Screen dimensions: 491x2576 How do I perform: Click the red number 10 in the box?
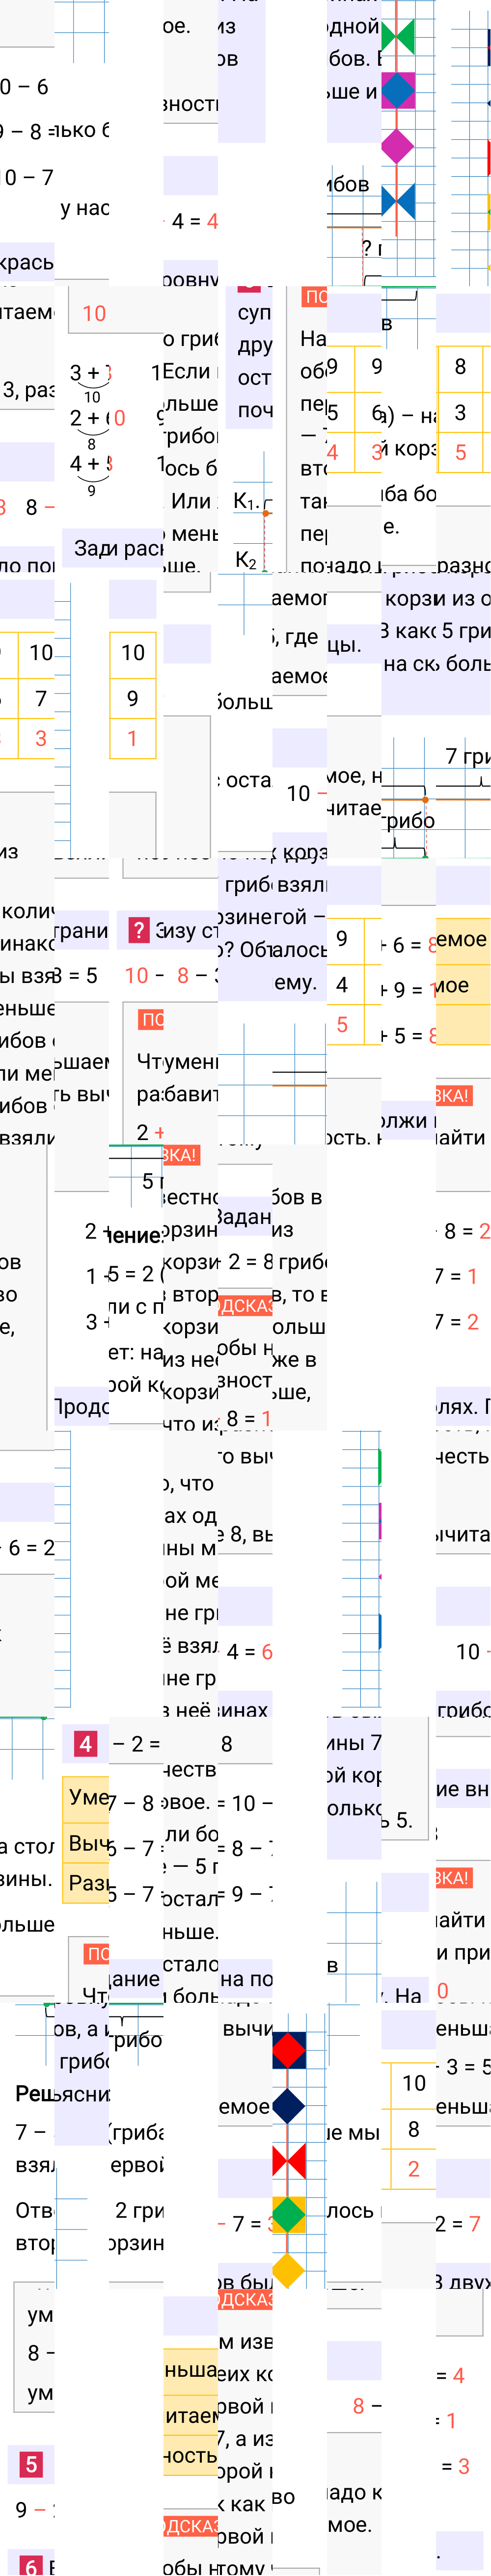pos(94,314)
